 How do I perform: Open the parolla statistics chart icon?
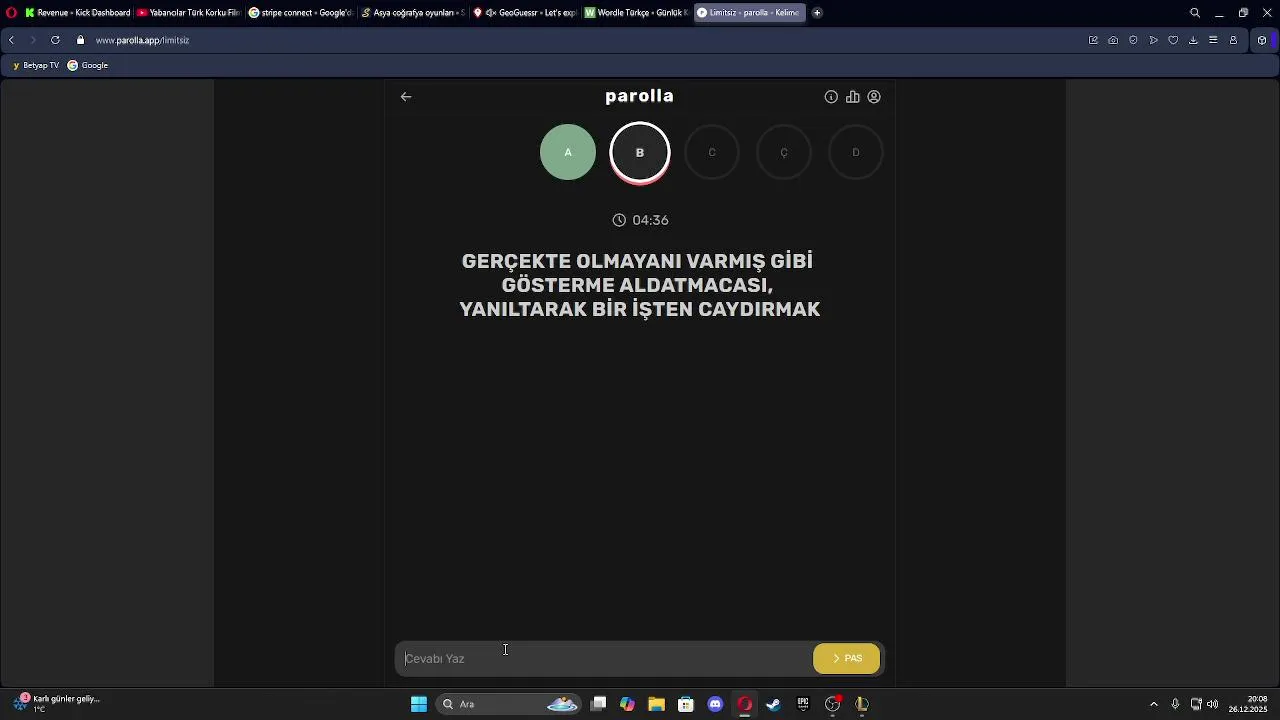[853, 97]
